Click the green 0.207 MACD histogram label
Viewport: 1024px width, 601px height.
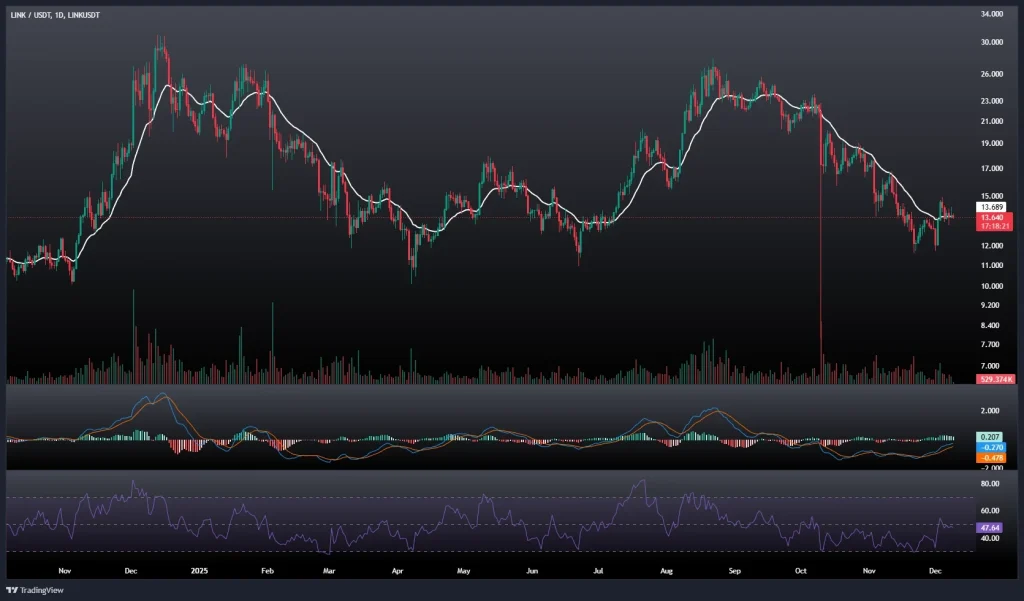coord(991,437)
